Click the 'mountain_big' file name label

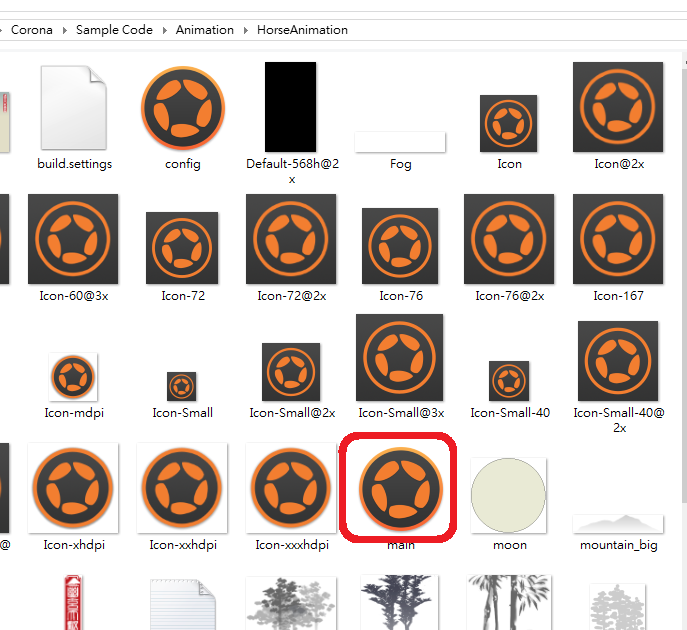(x=619, y=545)
